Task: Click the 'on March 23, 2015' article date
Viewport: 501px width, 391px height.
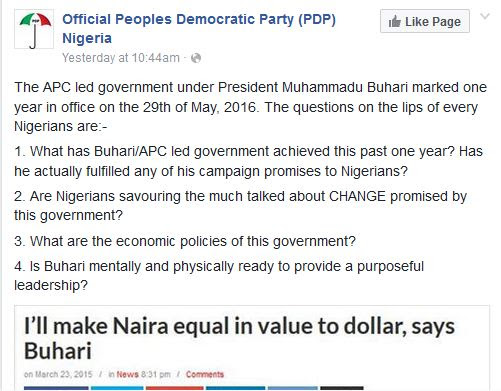Action: coord(58,374)
